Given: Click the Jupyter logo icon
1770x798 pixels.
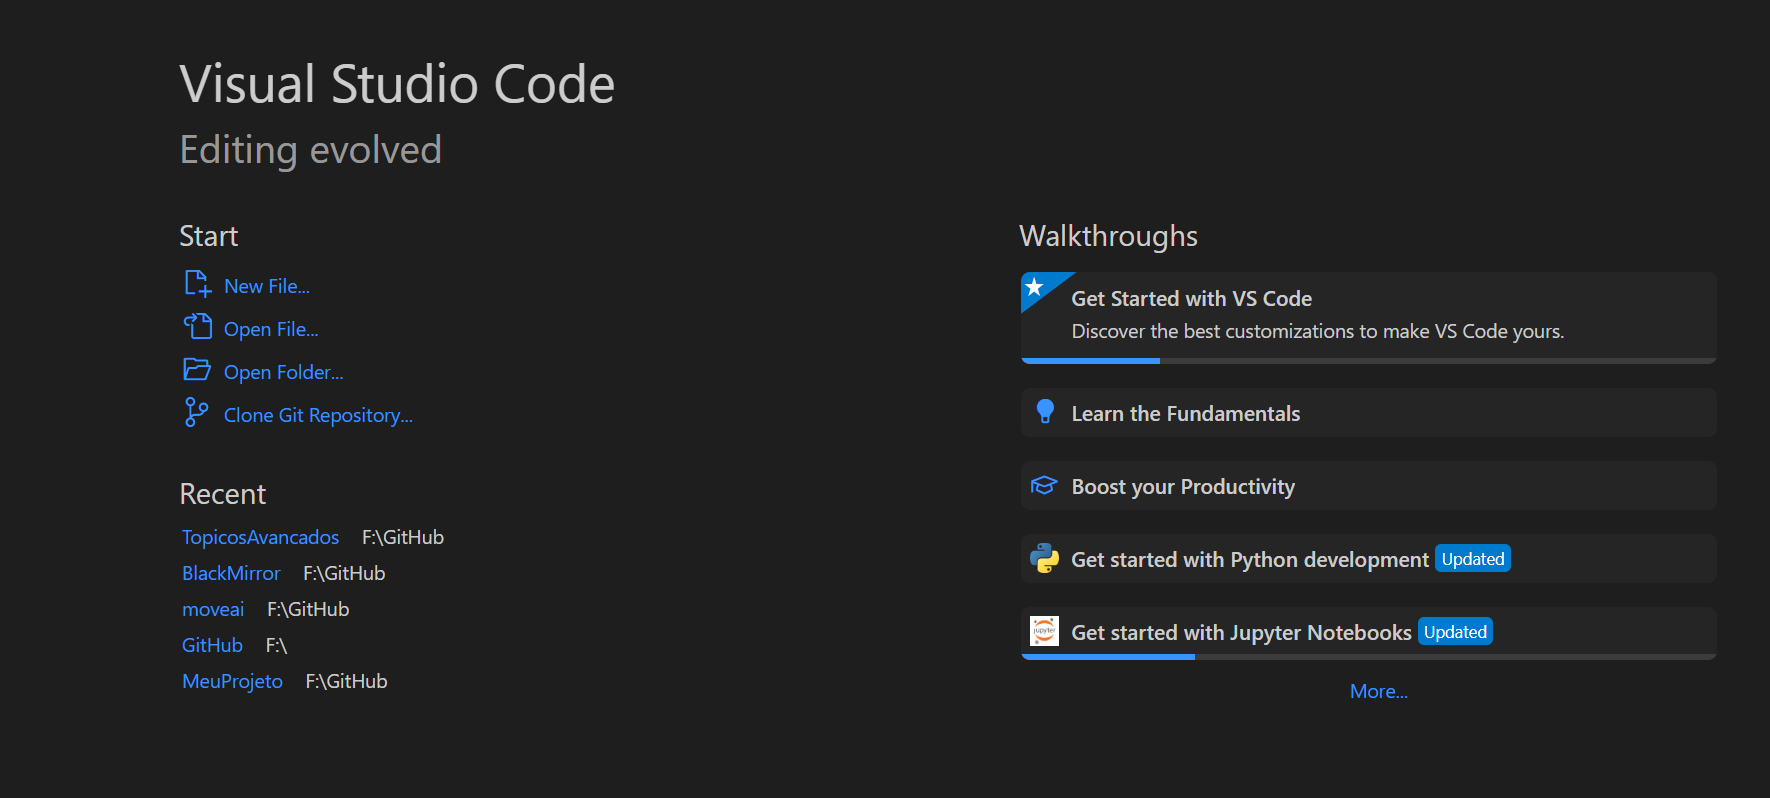Looking at the screenshot, I should [1044, 631].
